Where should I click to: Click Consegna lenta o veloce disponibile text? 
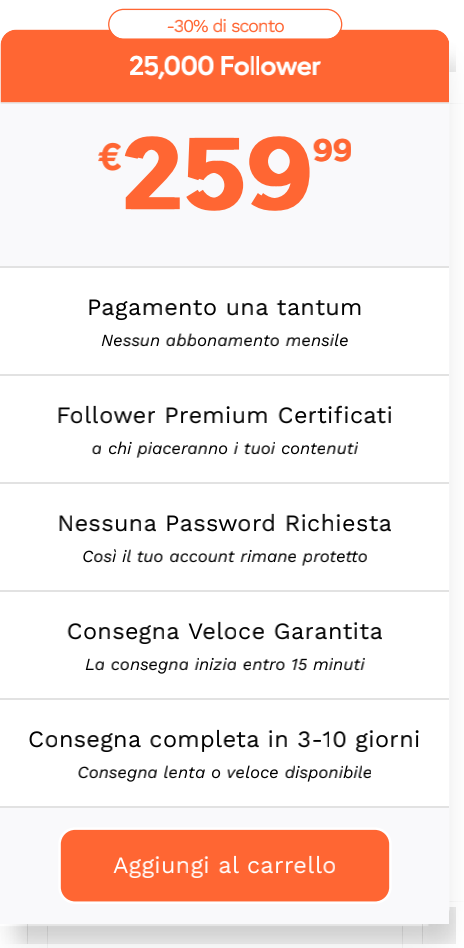(224, 773)
